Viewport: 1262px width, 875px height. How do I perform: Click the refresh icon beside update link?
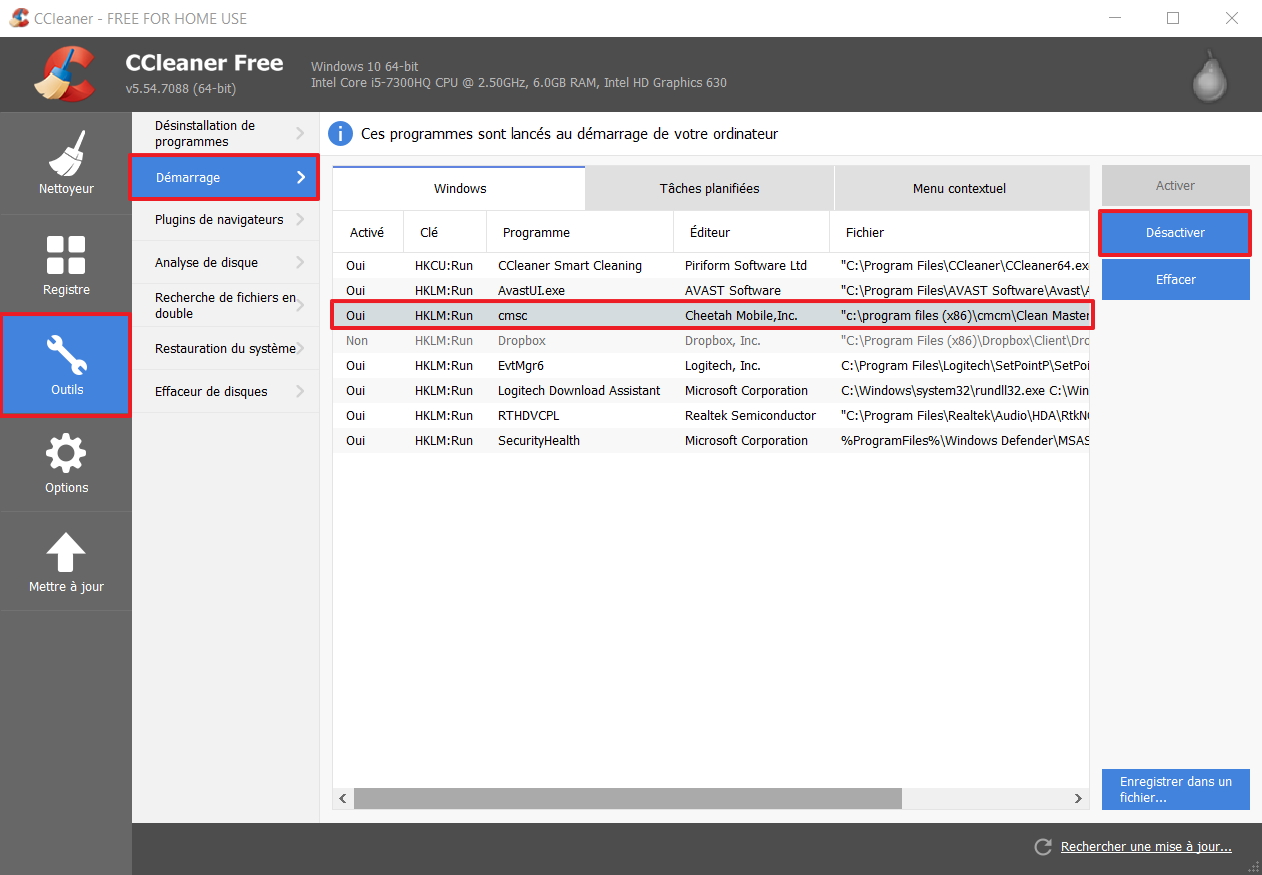pyautogui.click(x=1043, y=847)
